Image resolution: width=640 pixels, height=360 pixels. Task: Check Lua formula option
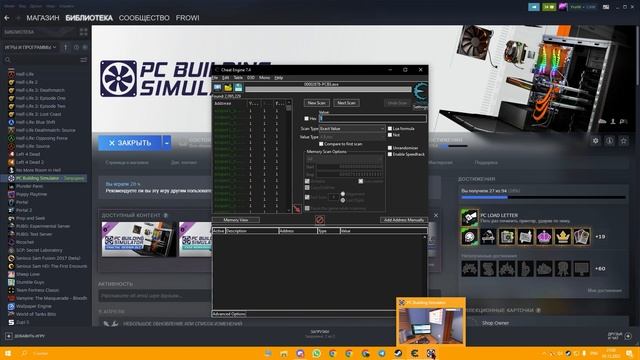tap(390, 129)
